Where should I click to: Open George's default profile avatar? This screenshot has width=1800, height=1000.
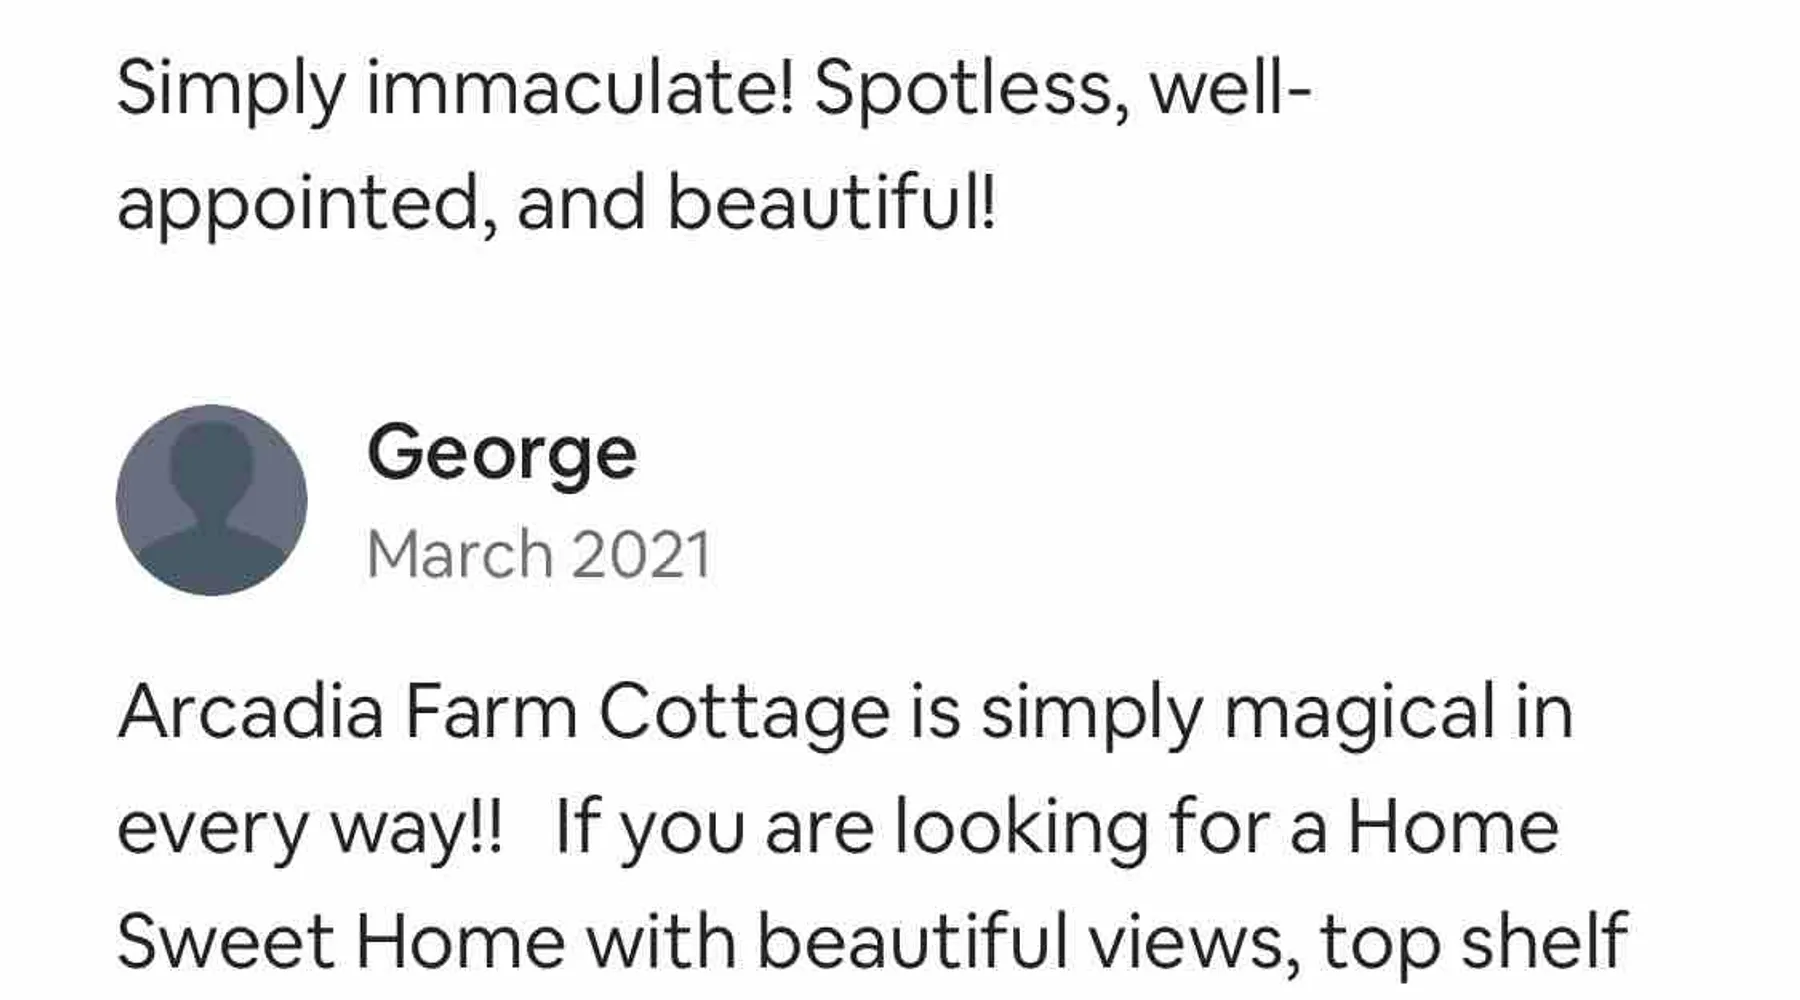tap(211, 500)
